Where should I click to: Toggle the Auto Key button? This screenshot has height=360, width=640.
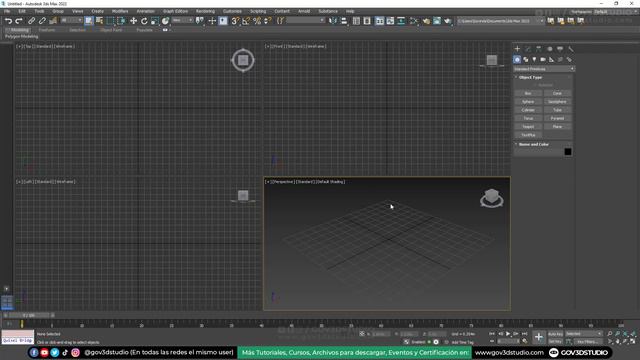tap(555, 334)
